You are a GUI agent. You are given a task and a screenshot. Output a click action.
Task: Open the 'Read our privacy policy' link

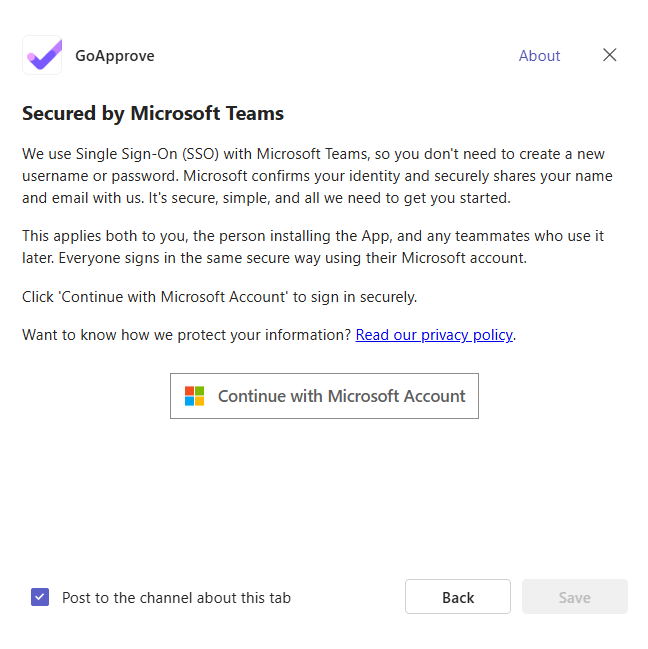tap(434, 335)
